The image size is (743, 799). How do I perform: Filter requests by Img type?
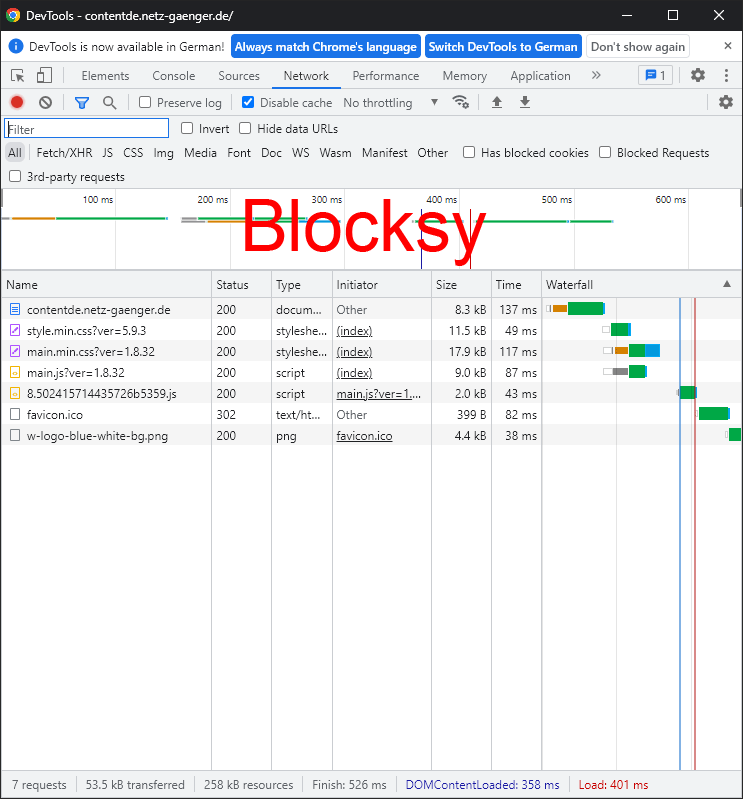(x=164, y=152)
